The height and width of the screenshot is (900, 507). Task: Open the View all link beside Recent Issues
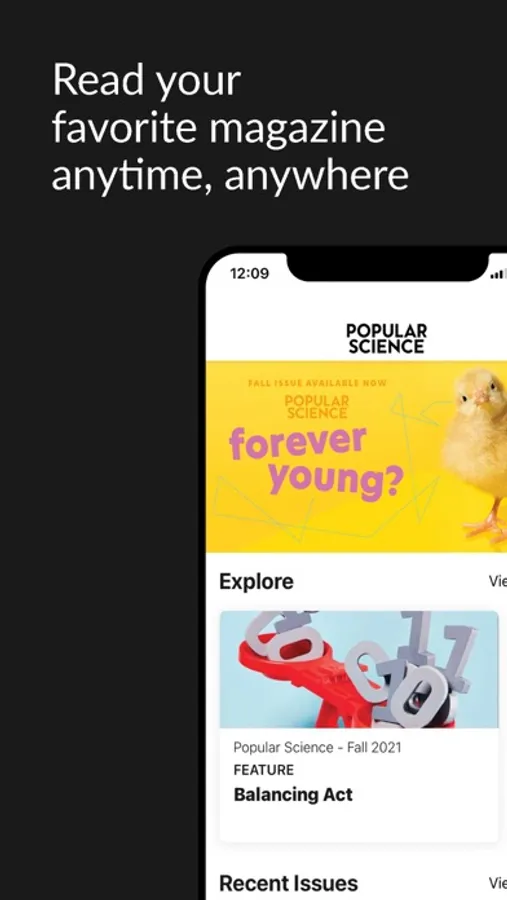(x=497, y=882)
